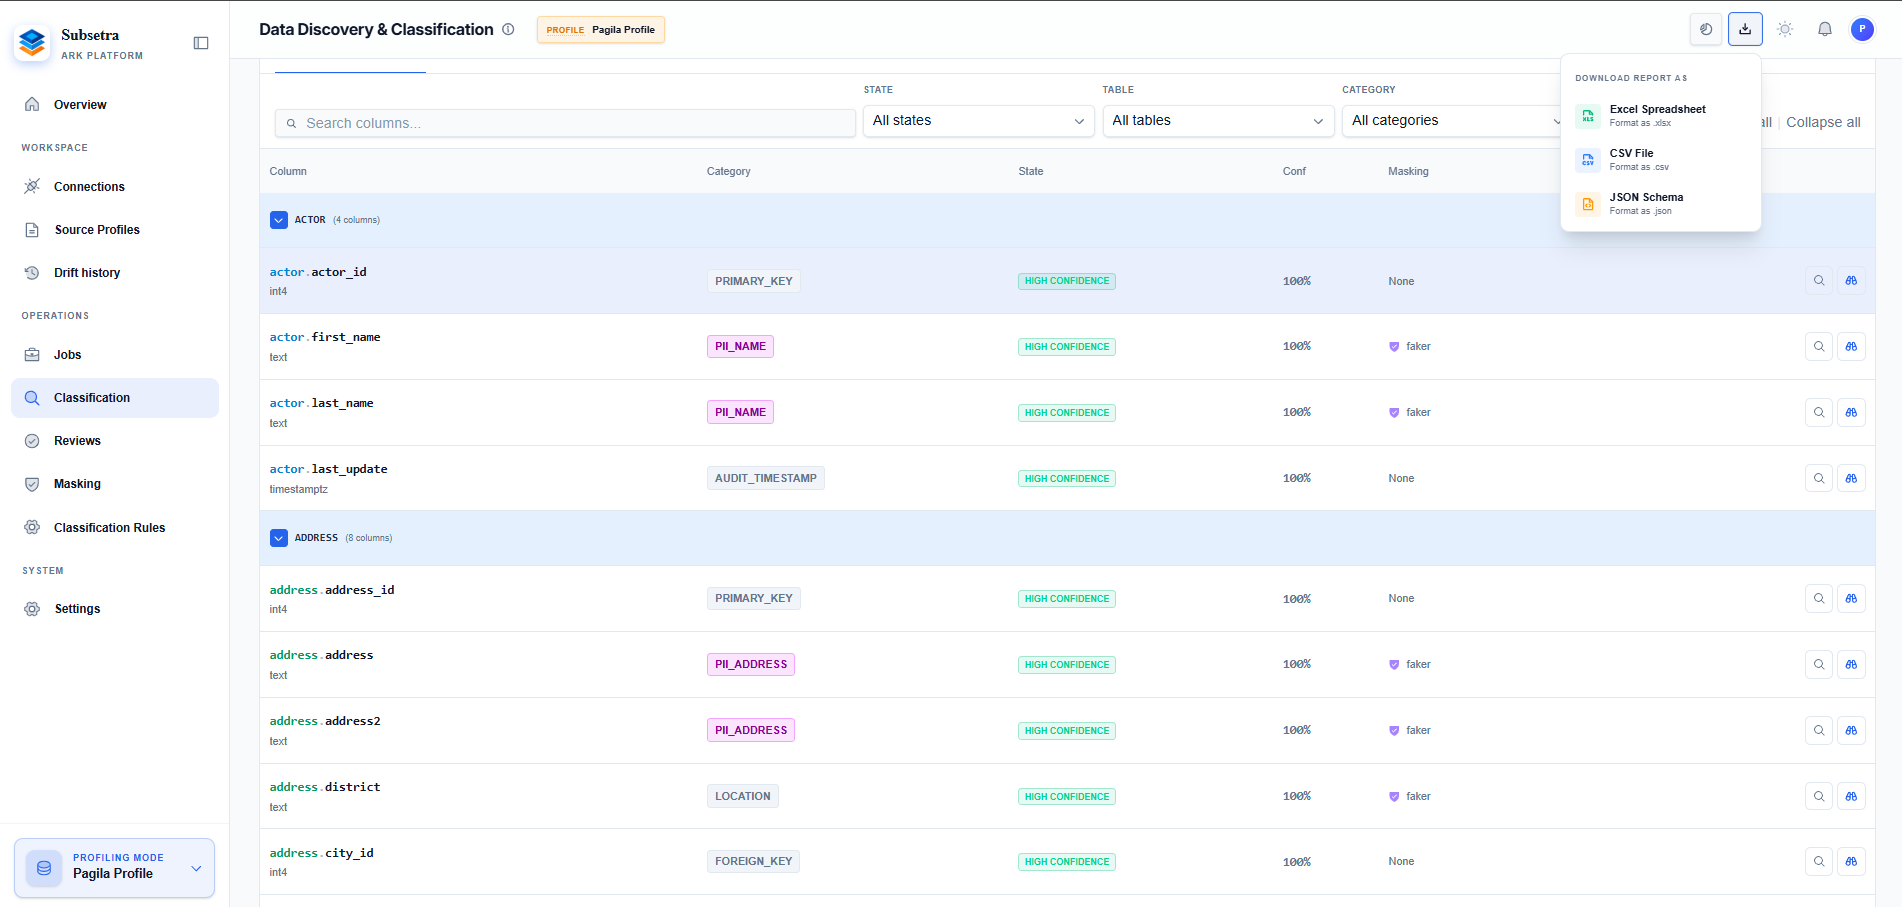Click Collapse all link

1823,122
